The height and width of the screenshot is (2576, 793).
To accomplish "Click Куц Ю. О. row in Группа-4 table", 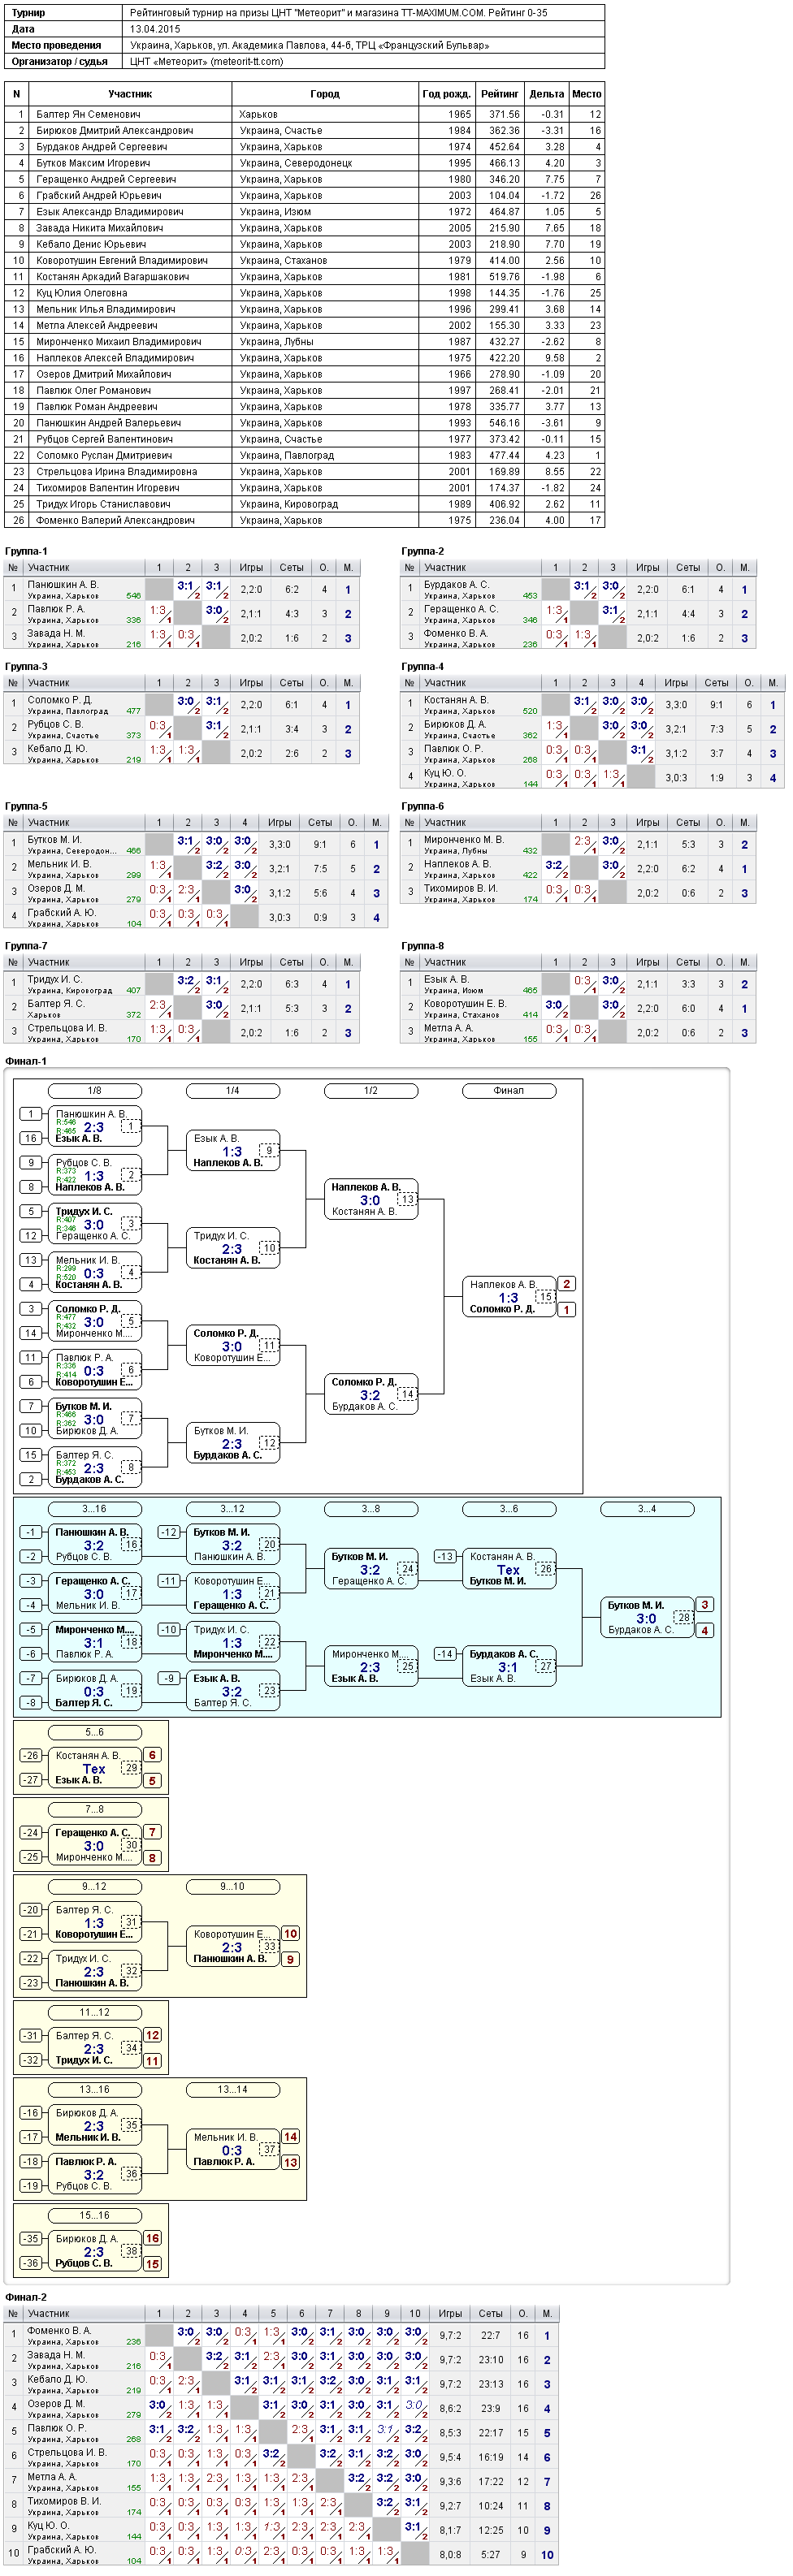I will (x=592, y=777).
